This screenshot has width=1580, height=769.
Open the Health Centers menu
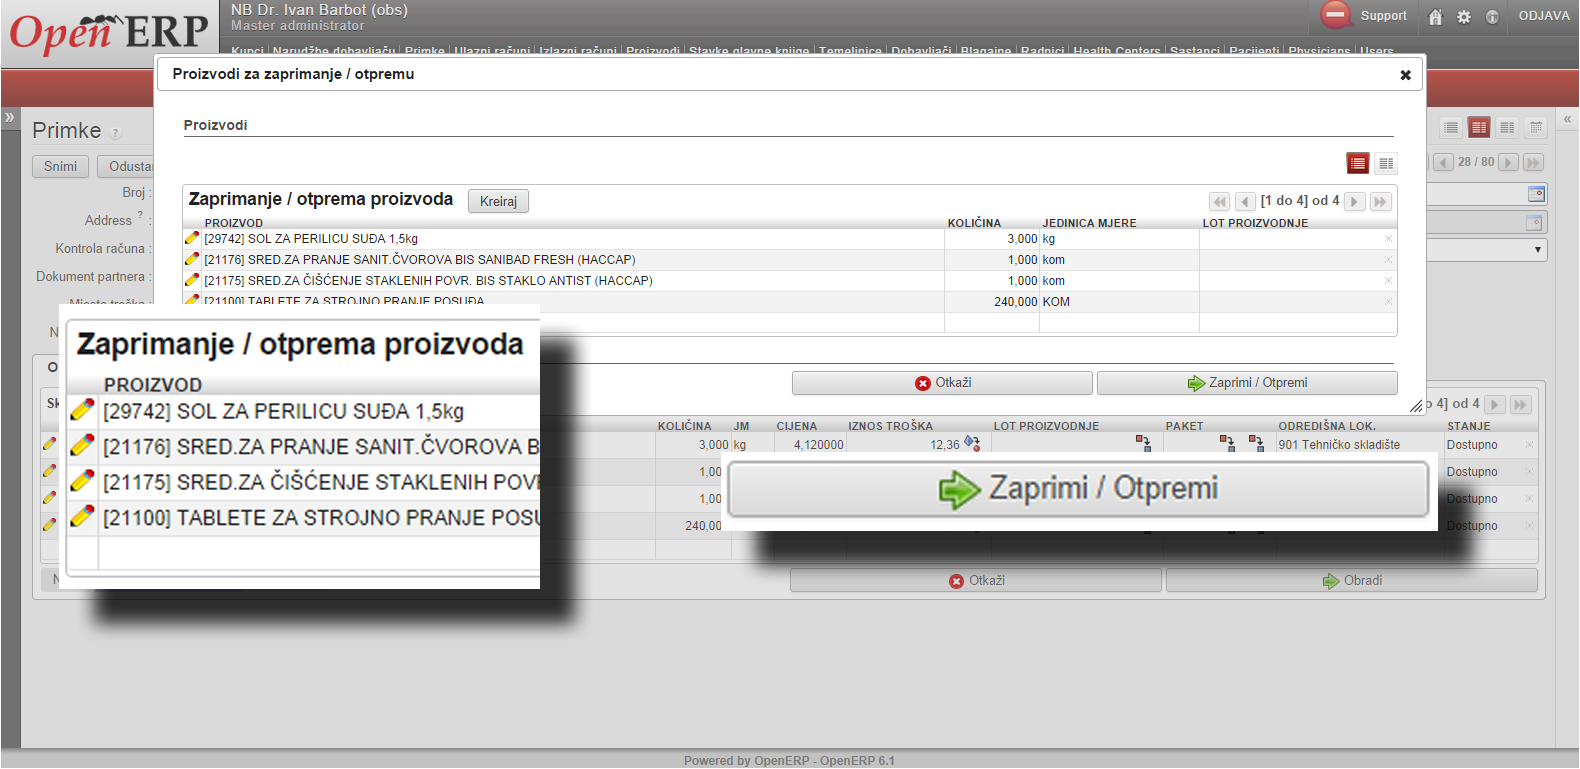tap(1117, 51)
